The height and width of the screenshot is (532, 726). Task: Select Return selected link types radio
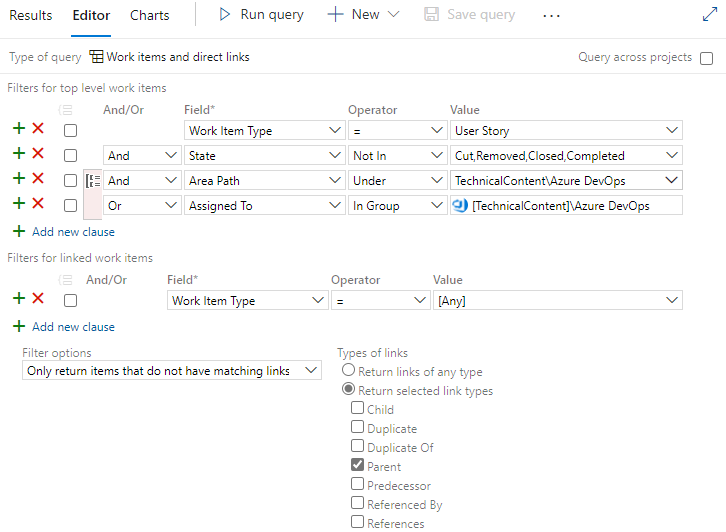pos(348,389)
